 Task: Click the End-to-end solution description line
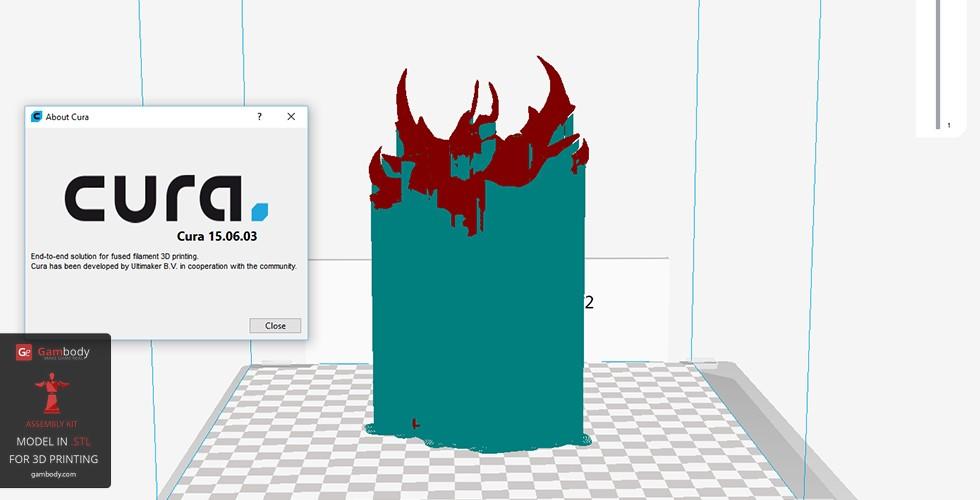[115, 257]
